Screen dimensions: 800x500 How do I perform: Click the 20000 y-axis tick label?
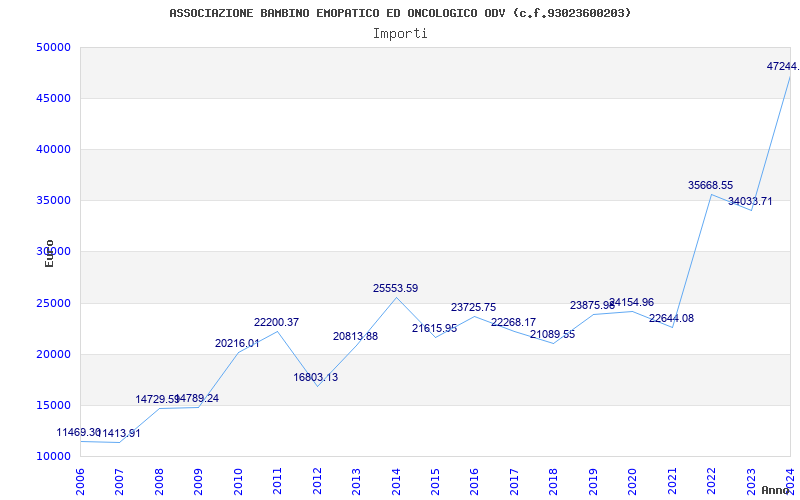[53, 355]
